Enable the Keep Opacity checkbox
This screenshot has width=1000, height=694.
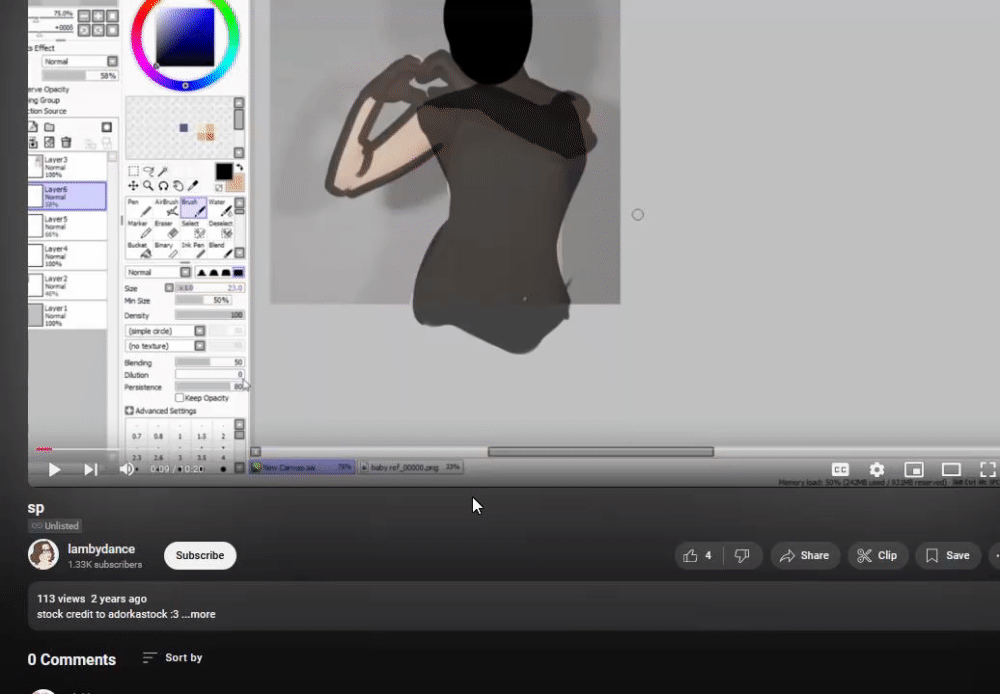179,398
